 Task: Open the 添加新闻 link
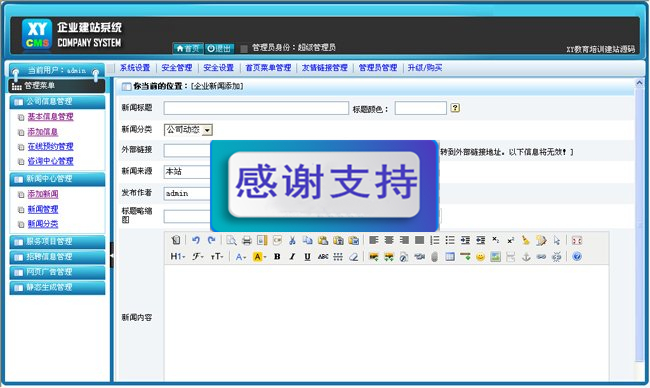pyautogui.click(x=43, y=194)
